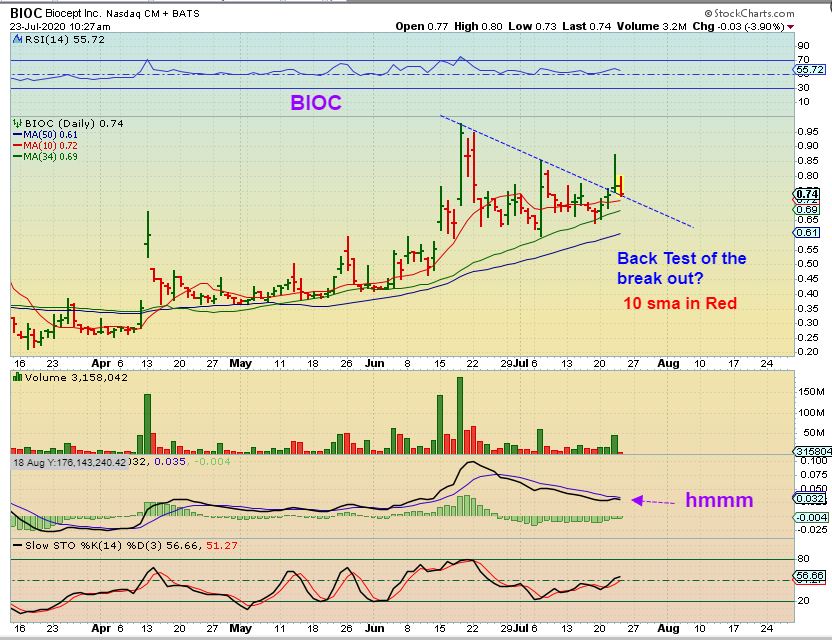
Task: Click the volume bars icon beside Volume
Action: 17,377
